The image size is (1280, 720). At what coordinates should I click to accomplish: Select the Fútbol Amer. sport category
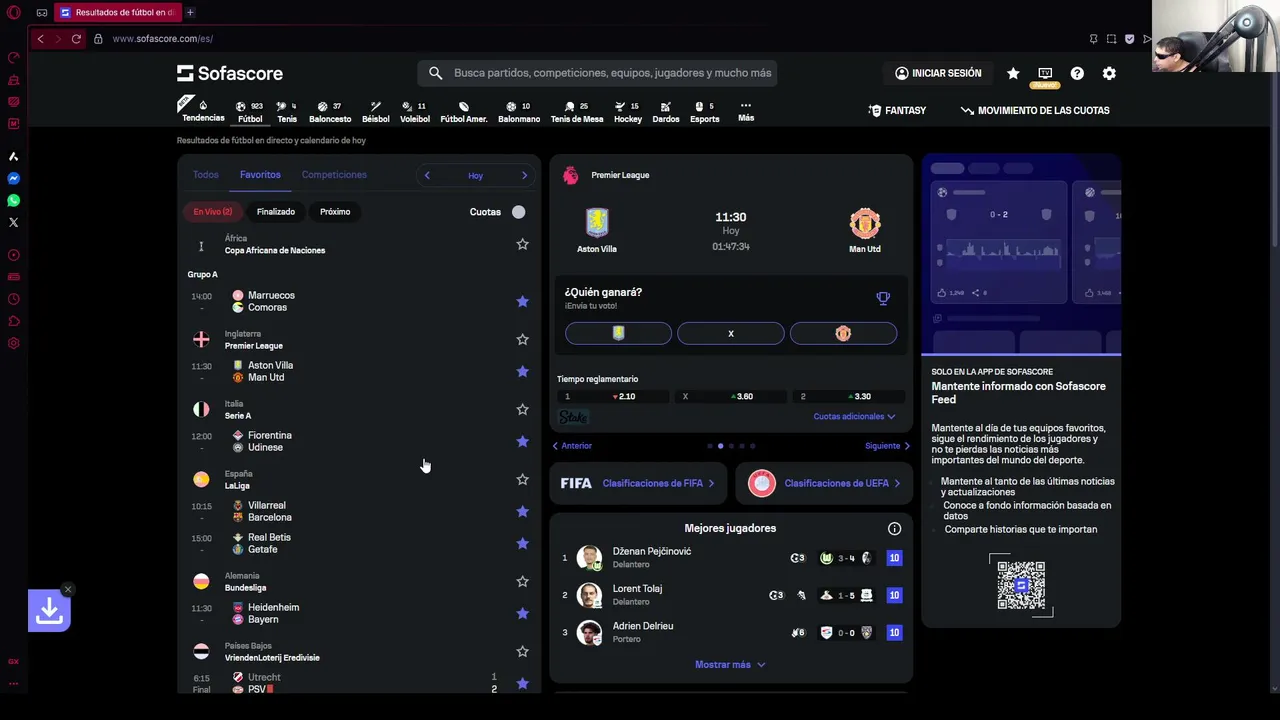coord(464,111)
